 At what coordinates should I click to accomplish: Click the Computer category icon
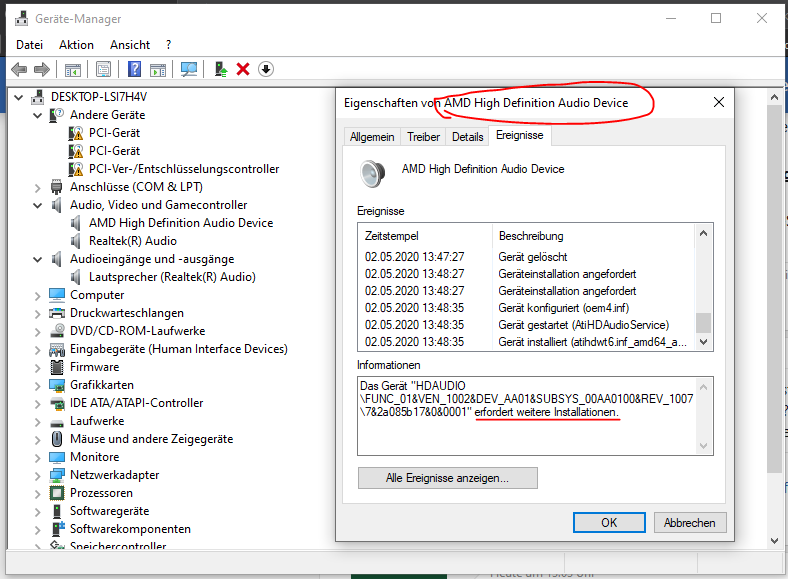pyautogui.click(x=57, y=295)
